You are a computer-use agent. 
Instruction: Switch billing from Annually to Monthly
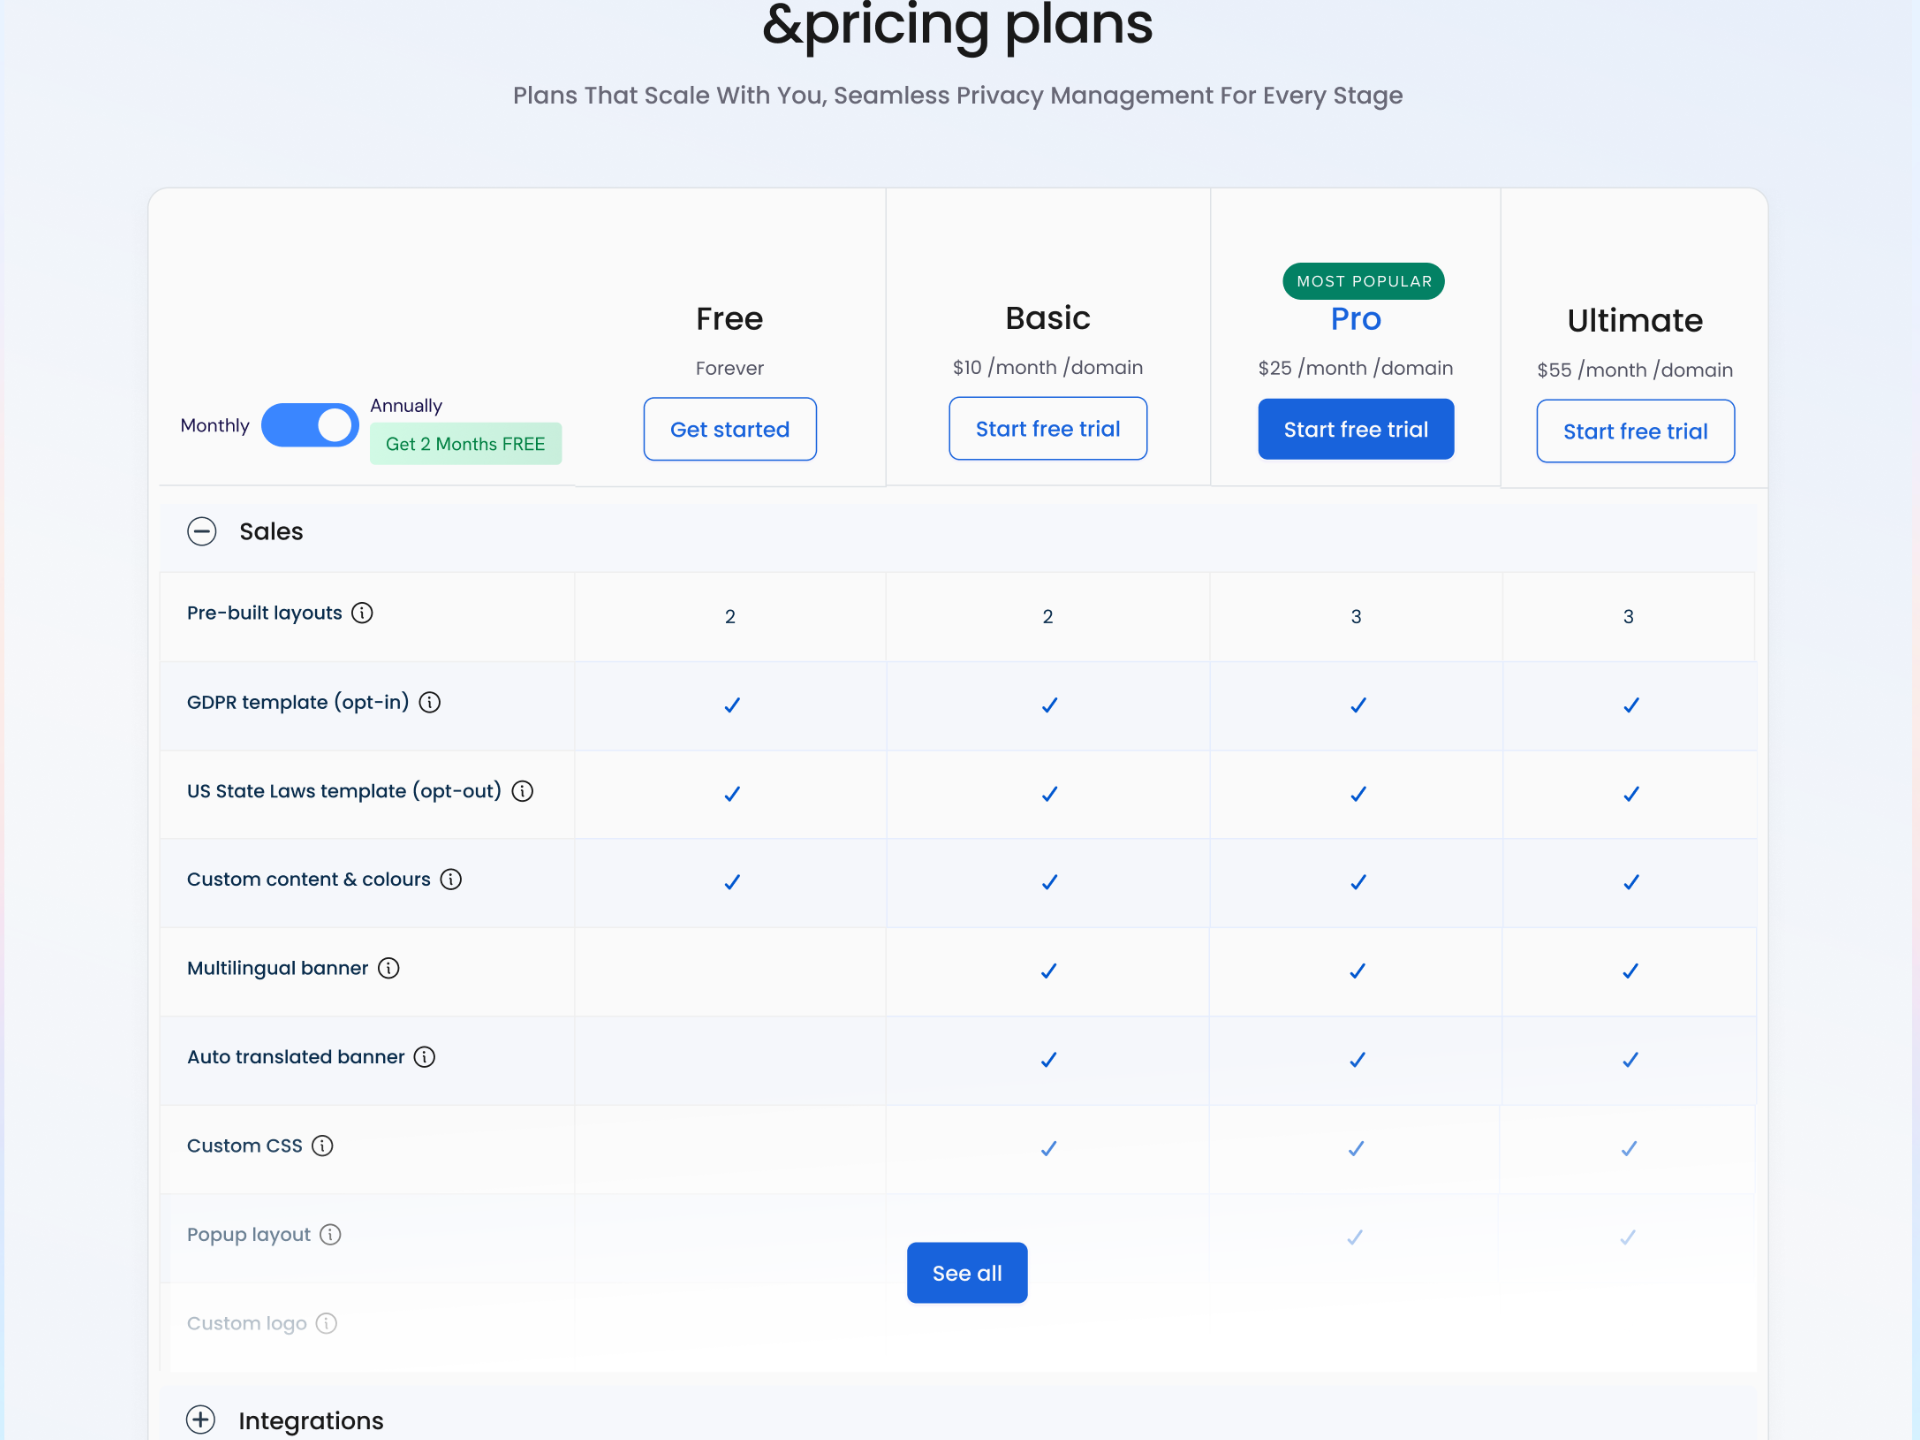pos(310,424)
